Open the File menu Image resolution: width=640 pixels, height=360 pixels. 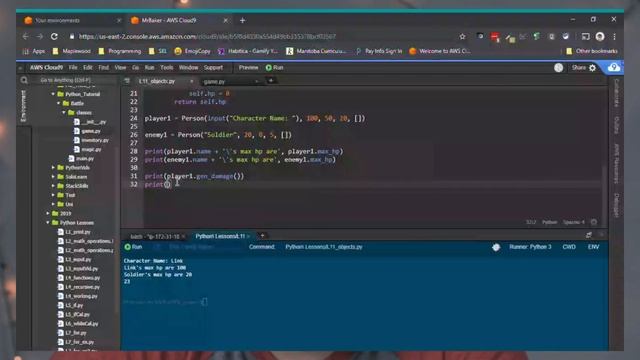point(73,68)
